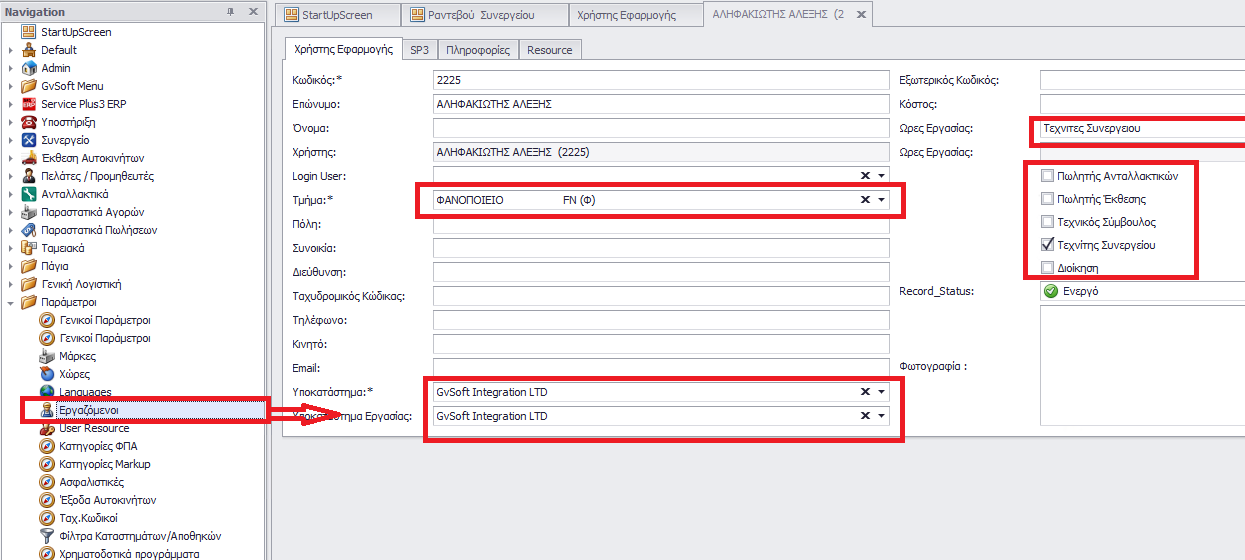Switch to the SP3 tab
The image size is (1245, 560).
[419, 50]
